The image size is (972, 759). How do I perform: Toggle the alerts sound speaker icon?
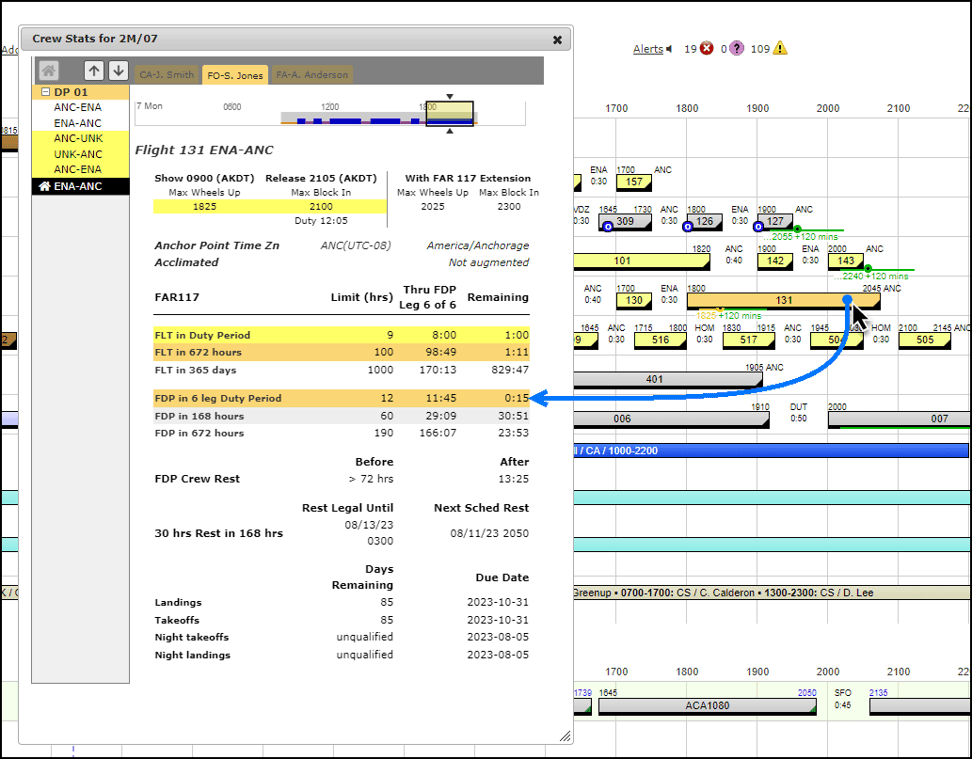pos(670,48)
